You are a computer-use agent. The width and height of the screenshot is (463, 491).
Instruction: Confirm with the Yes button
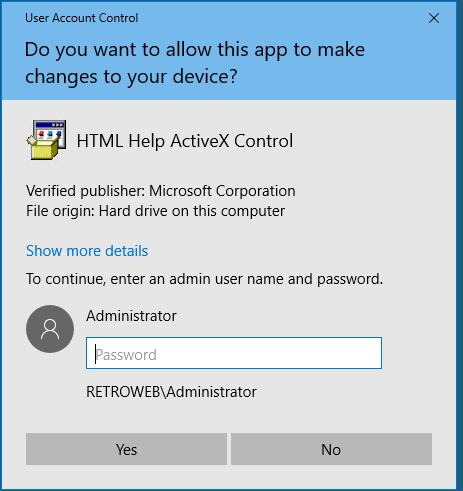126,449
